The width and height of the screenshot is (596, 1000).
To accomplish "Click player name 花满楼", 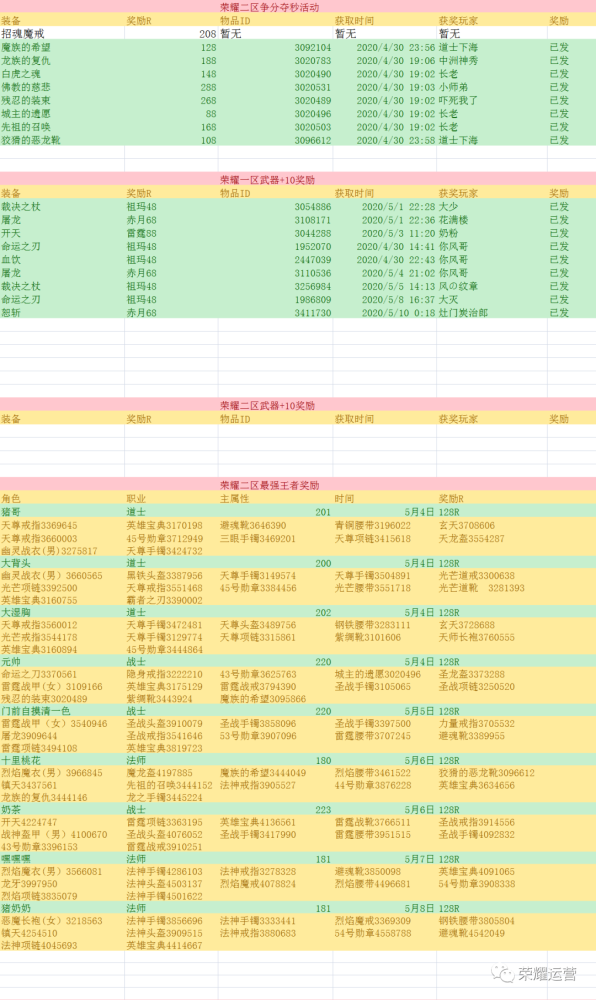I will 453,220.
